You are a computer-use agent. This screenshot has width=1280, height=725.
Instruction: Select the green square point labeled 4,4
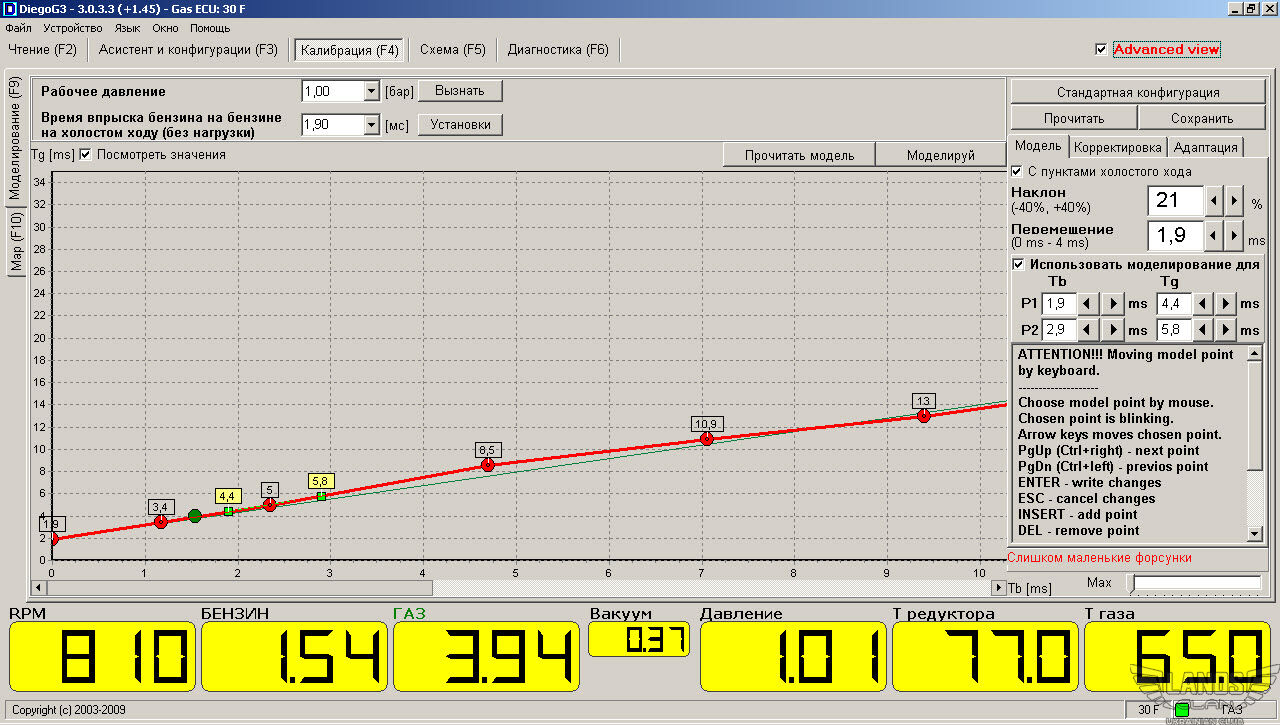click(228, 511)
